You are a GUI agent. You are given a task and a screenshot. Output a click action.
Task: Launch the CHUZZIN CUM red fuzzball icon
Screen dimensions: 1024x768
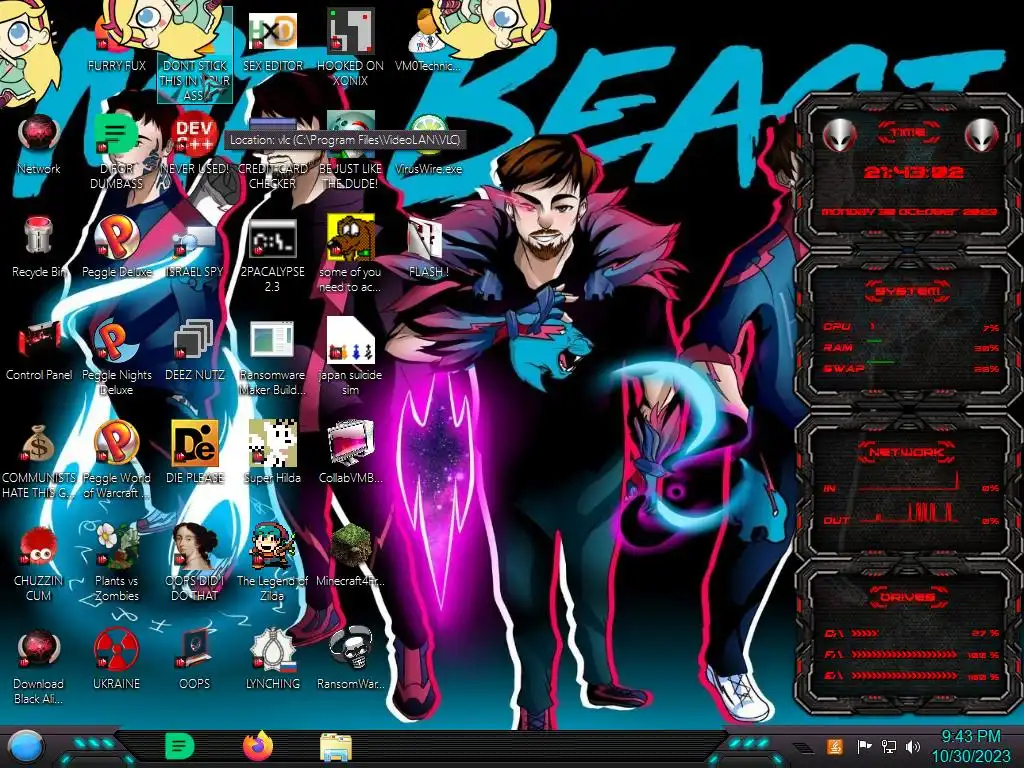click(39, 564)
